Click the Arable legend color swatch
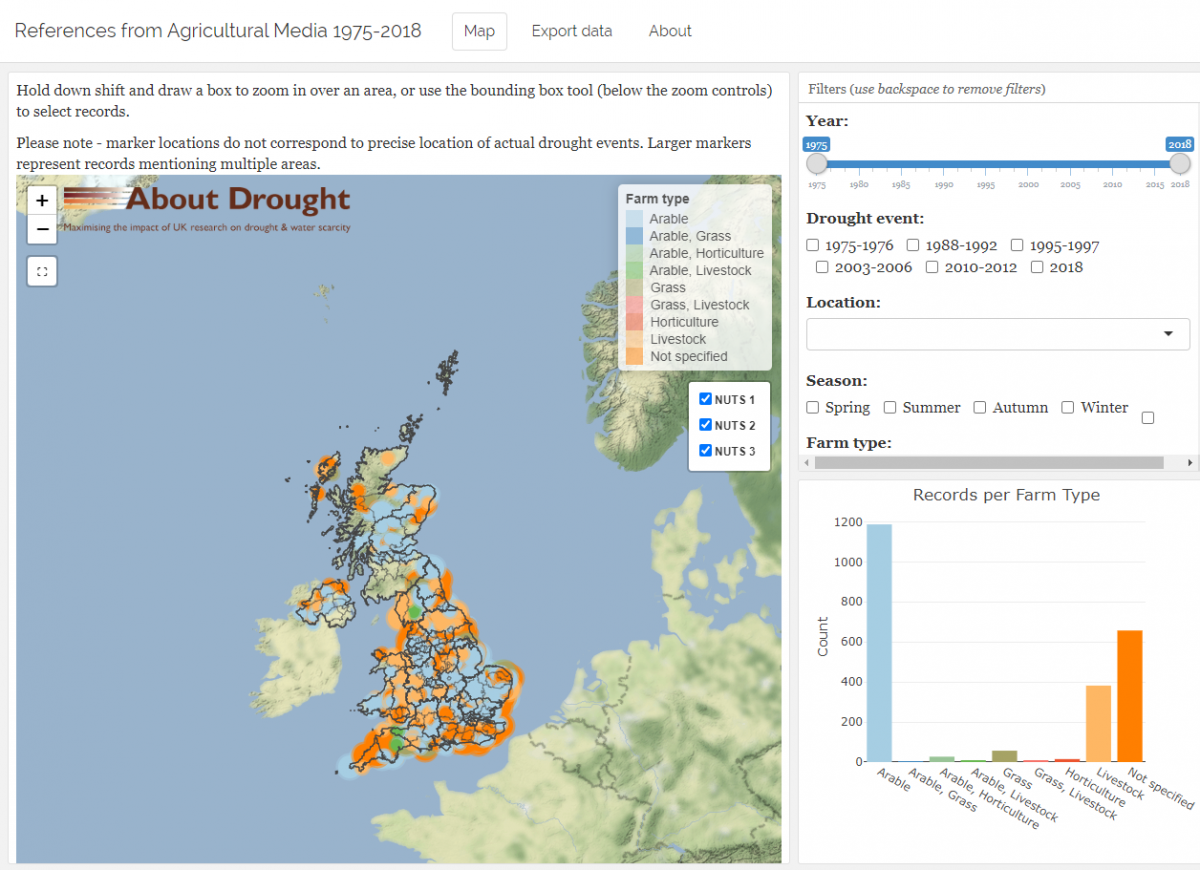The image size is (1200, 870). (x=634, y=219)
